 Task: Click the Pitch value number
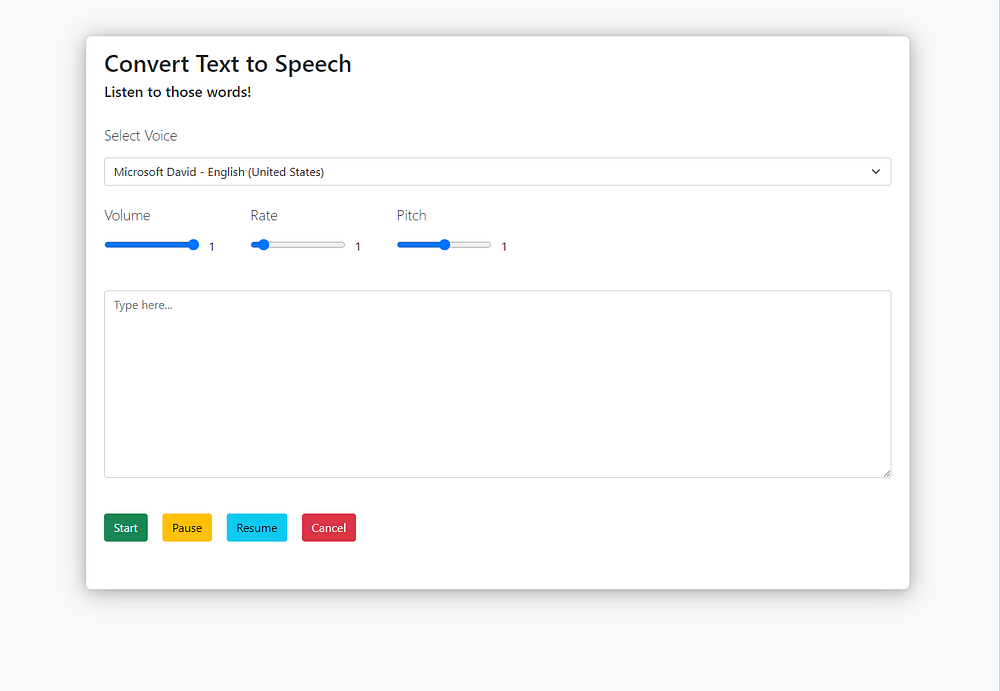coord(504,247)
